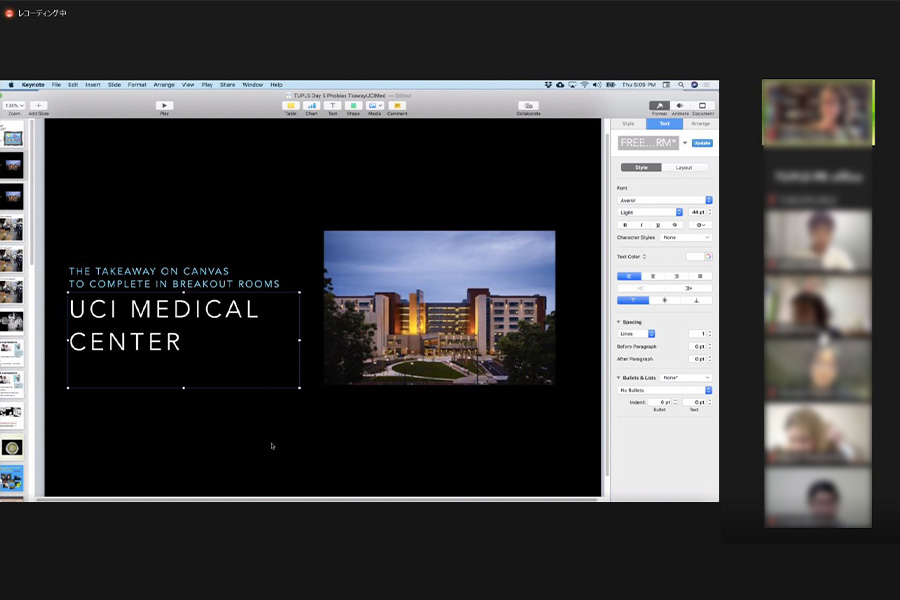Toggle Italic formatting

pyautogui.click(x=641, y=225)
